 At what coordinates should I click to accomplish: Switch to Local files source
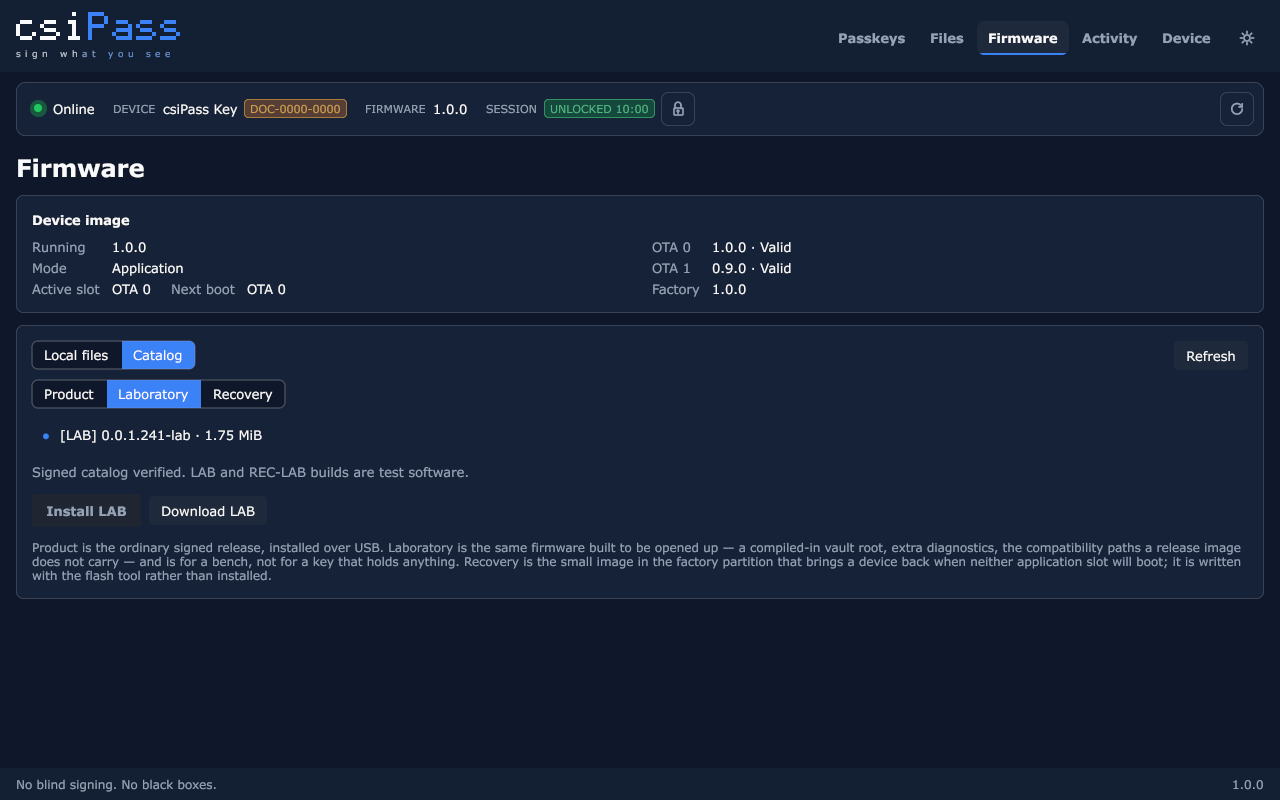point(77,355)
